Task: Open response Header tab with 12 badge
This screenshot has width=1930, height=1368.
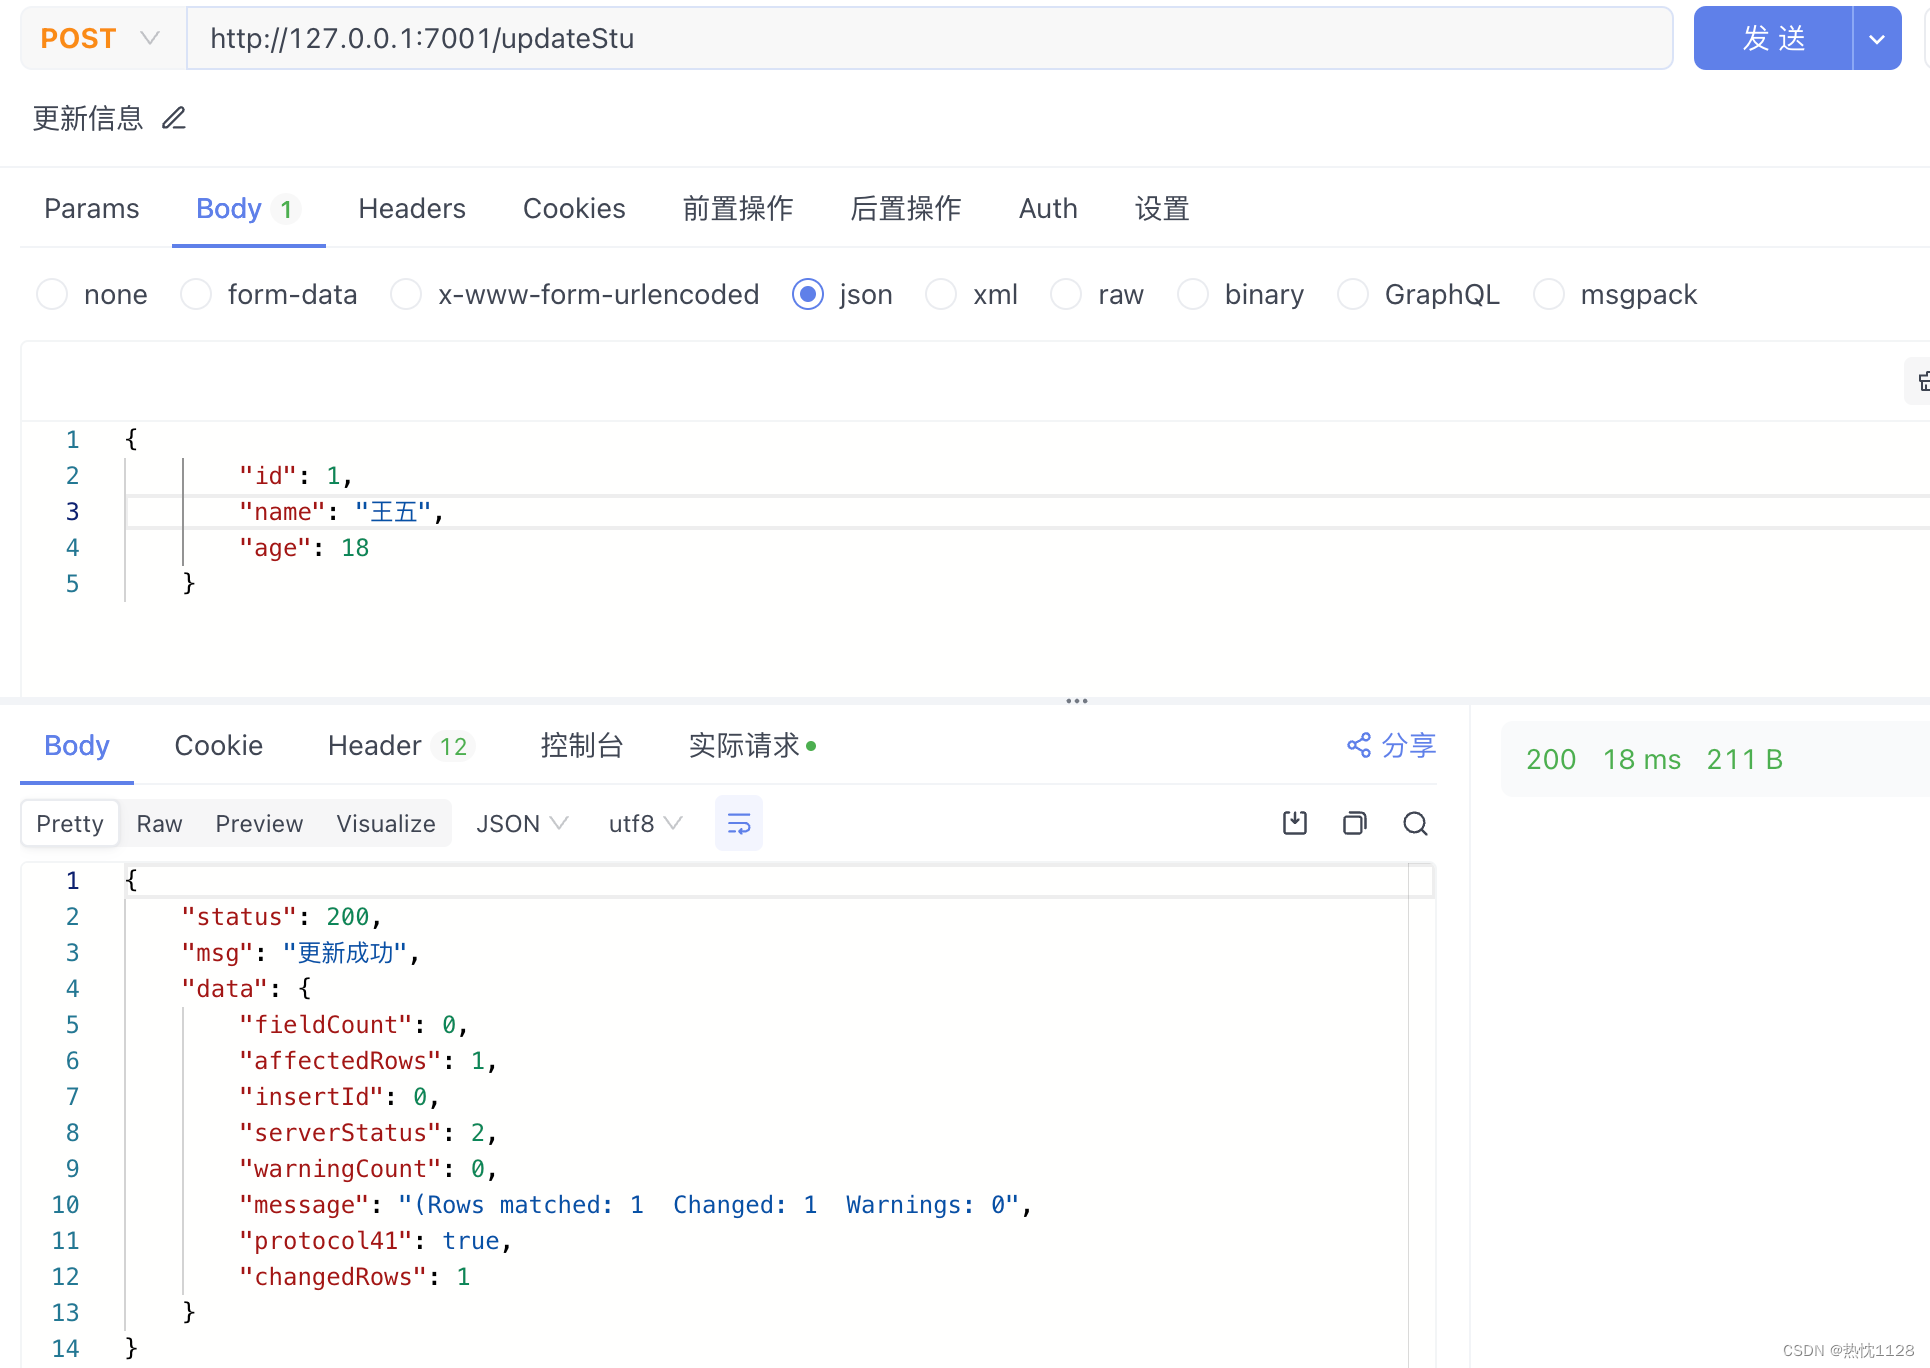Action: (399, 745)
